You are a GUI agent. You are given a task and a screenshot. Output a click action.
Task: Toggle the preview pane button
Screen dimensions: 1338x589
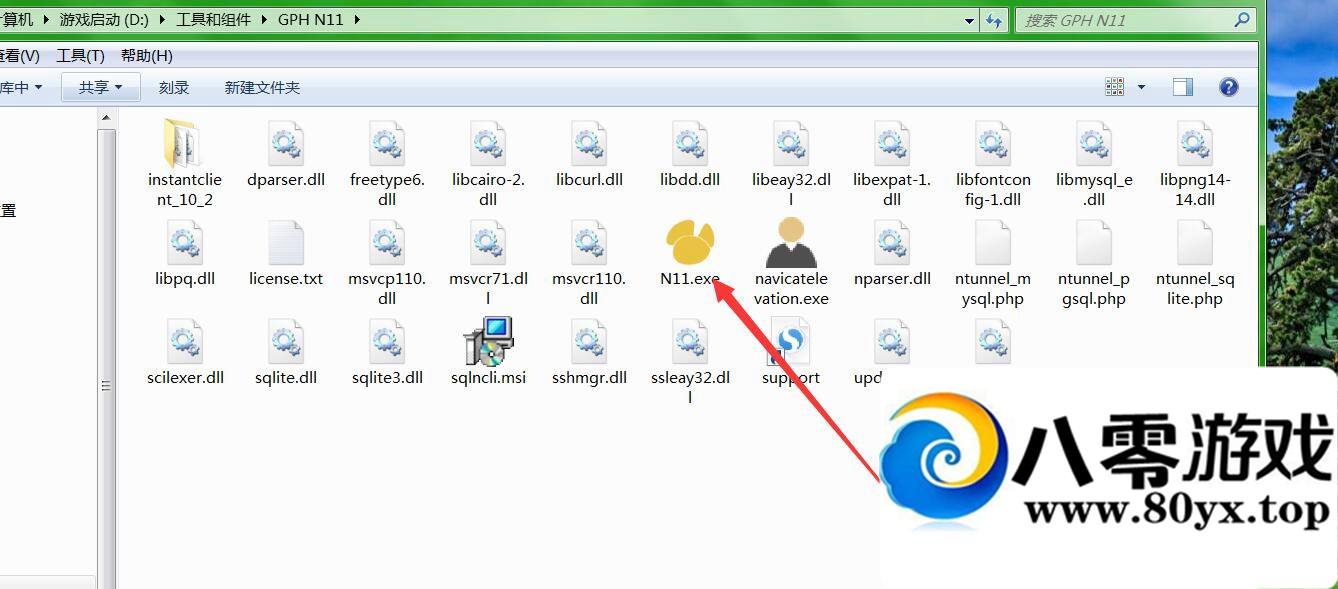(1183, 87)
